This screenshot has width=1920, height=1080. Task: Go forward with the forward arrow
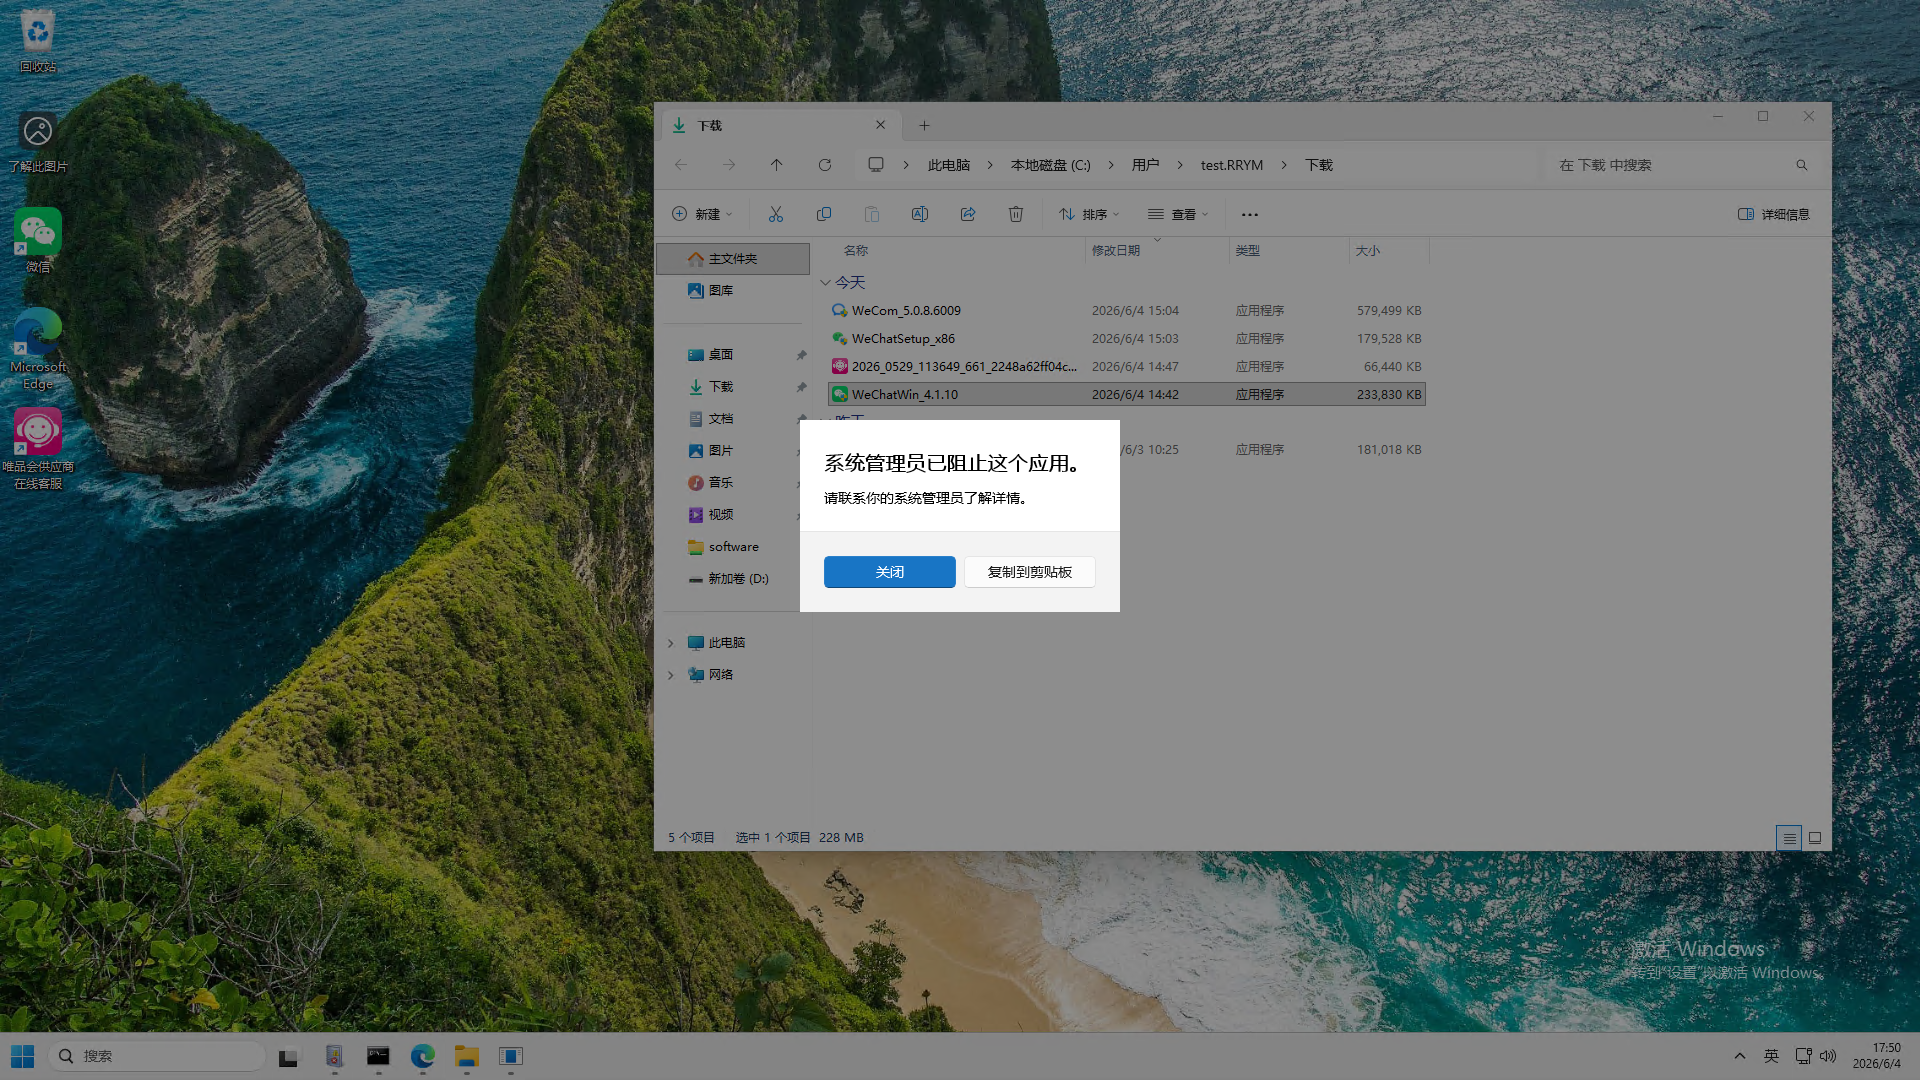(x=729, y=165)
